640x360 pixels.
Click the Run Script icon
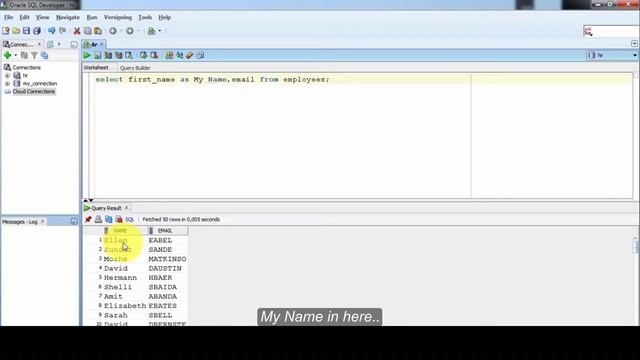[x=98, y=56]
